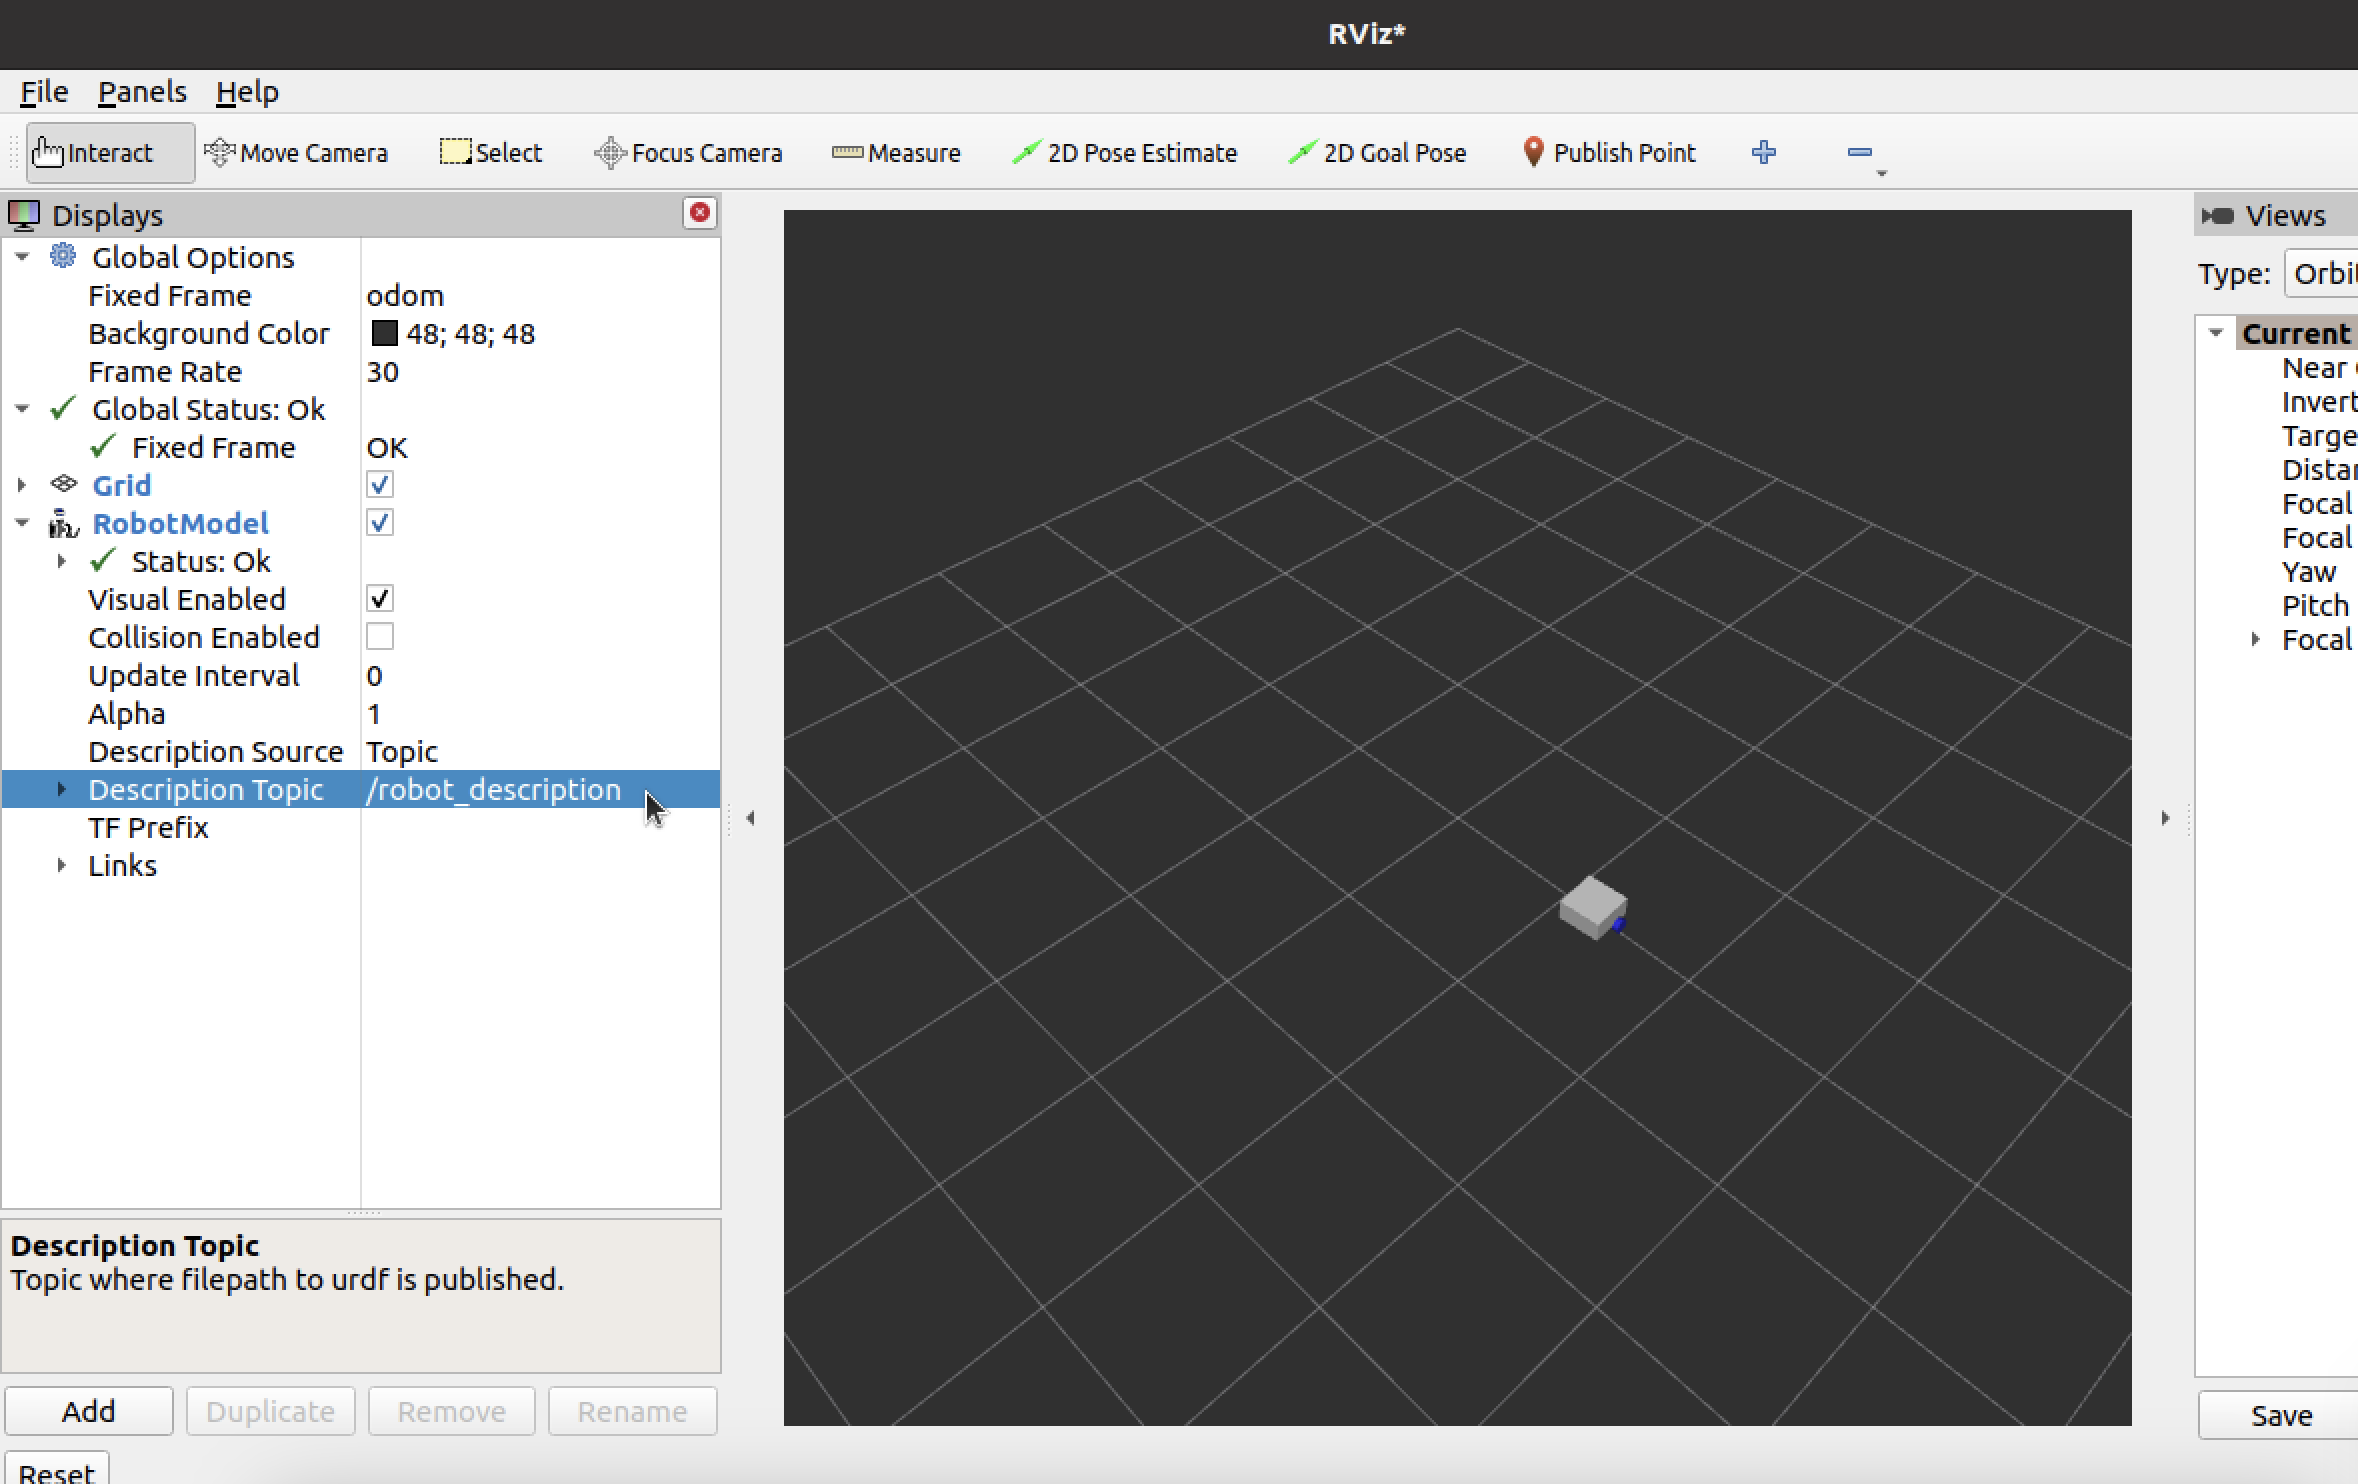Select the Pitch property in Views

point(2315,605)
